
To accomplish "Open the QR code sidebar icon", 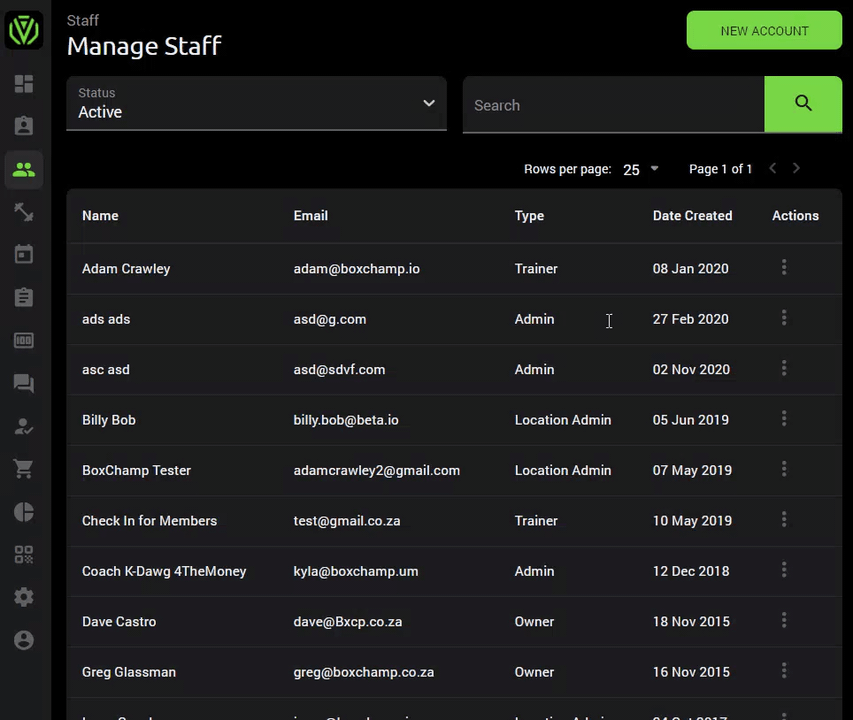I will point(24,555).
